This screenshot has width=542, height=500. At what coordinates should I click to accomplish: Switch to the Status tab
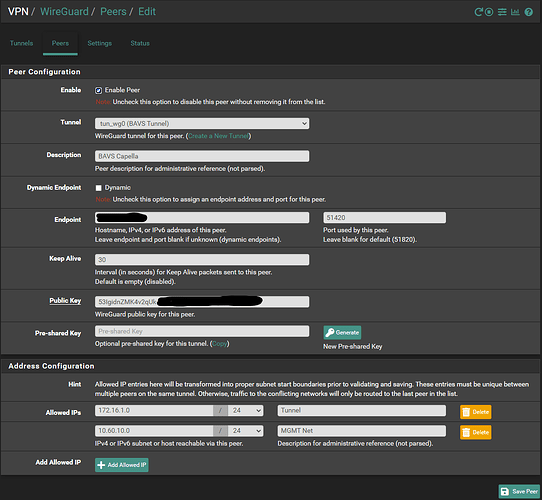pos(140,43)
